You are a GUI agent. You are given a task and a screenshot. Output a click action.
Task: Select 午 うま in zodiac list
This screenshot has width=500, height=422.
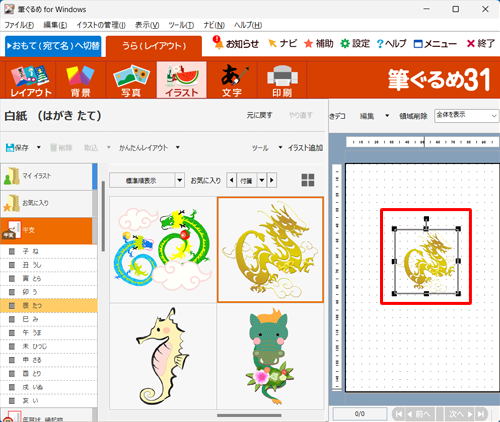tap(49, 333)
